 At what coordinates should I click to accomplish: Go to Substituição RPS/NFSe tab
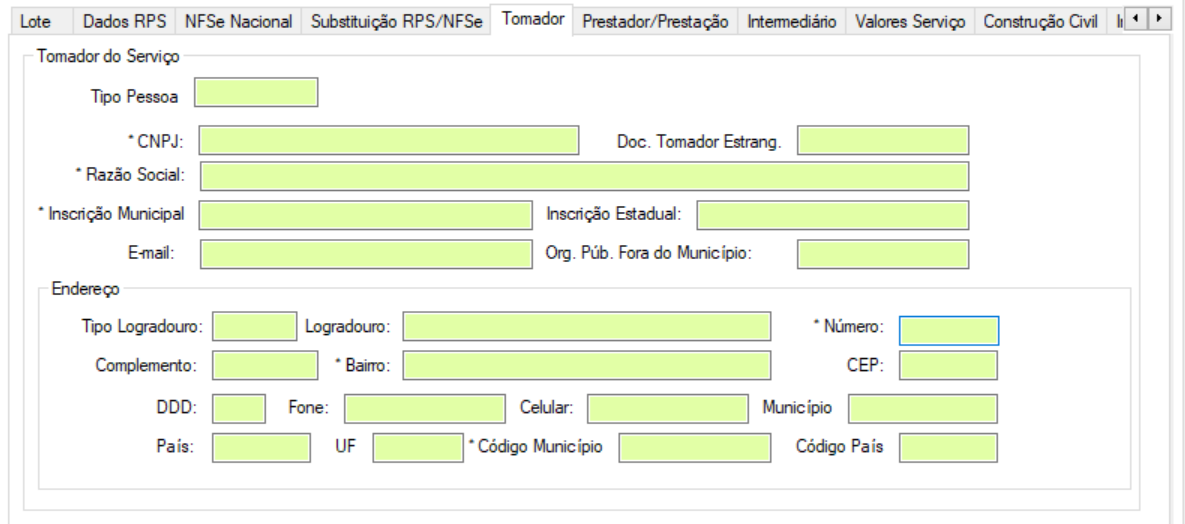pyautogui.click(x=398, y=20)
